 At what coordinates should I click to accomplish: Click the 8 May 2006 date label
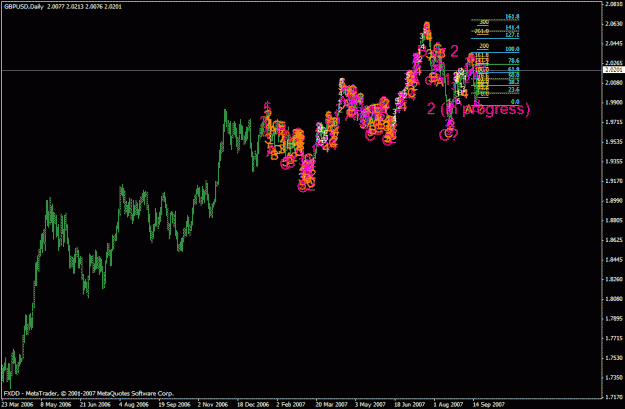[56, 404]
